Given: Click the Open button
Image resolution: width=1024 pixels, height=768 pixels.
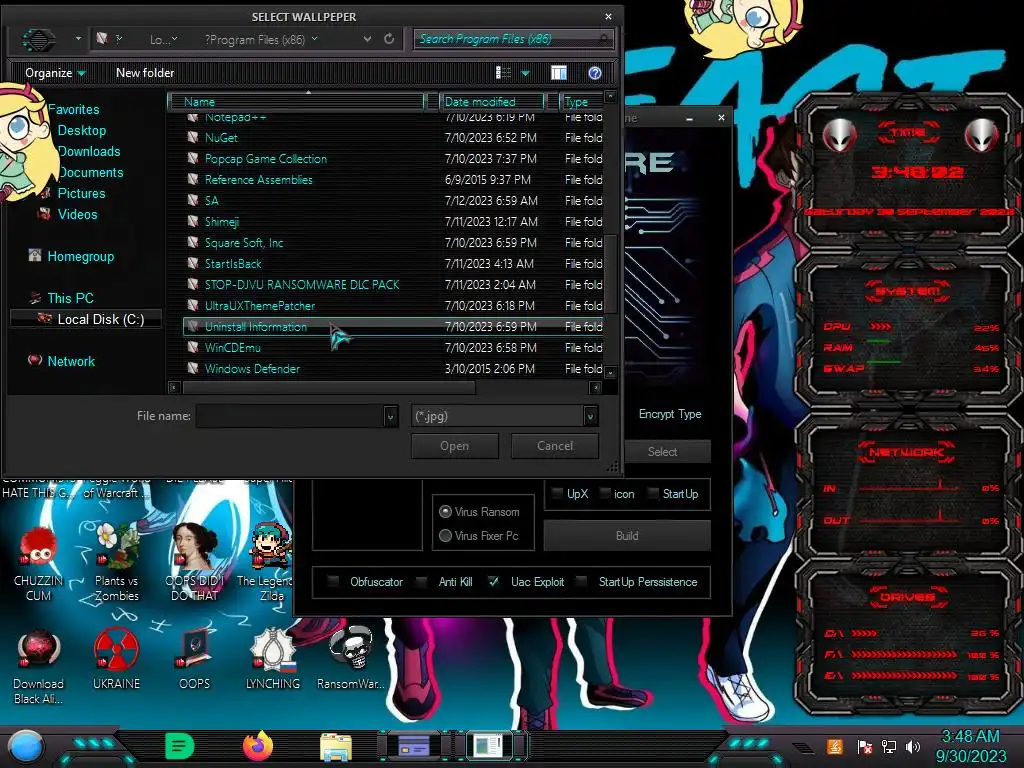Looking at the screenshot, I should point(455,446).
